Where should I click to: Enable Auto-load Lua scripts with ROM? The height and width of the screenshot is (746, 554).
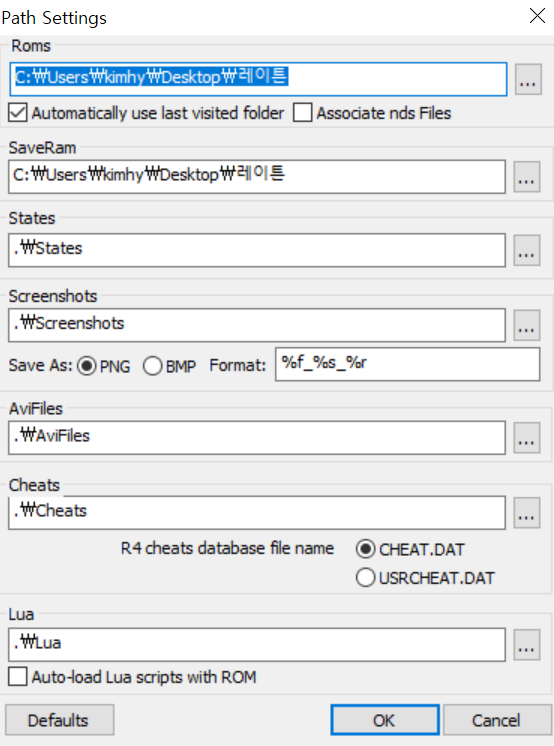[x=18, y=677]
